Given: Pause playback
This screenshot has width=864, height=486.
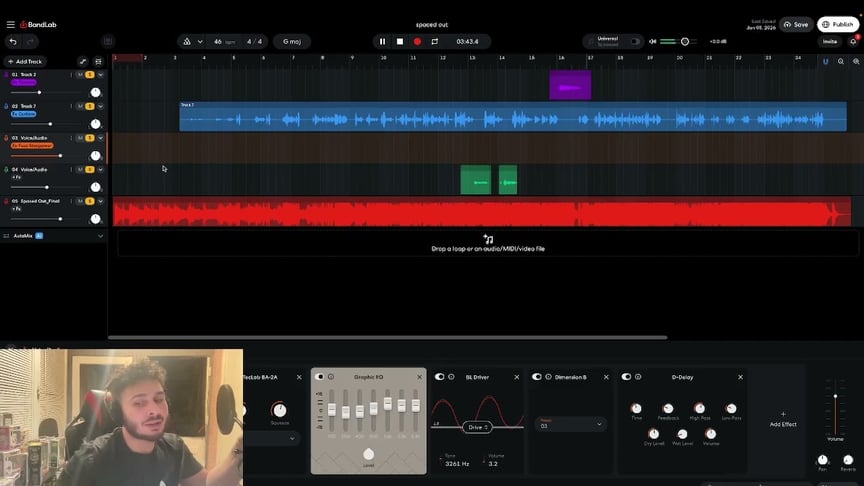Looking at the screenshot, I should click(382, 41).
